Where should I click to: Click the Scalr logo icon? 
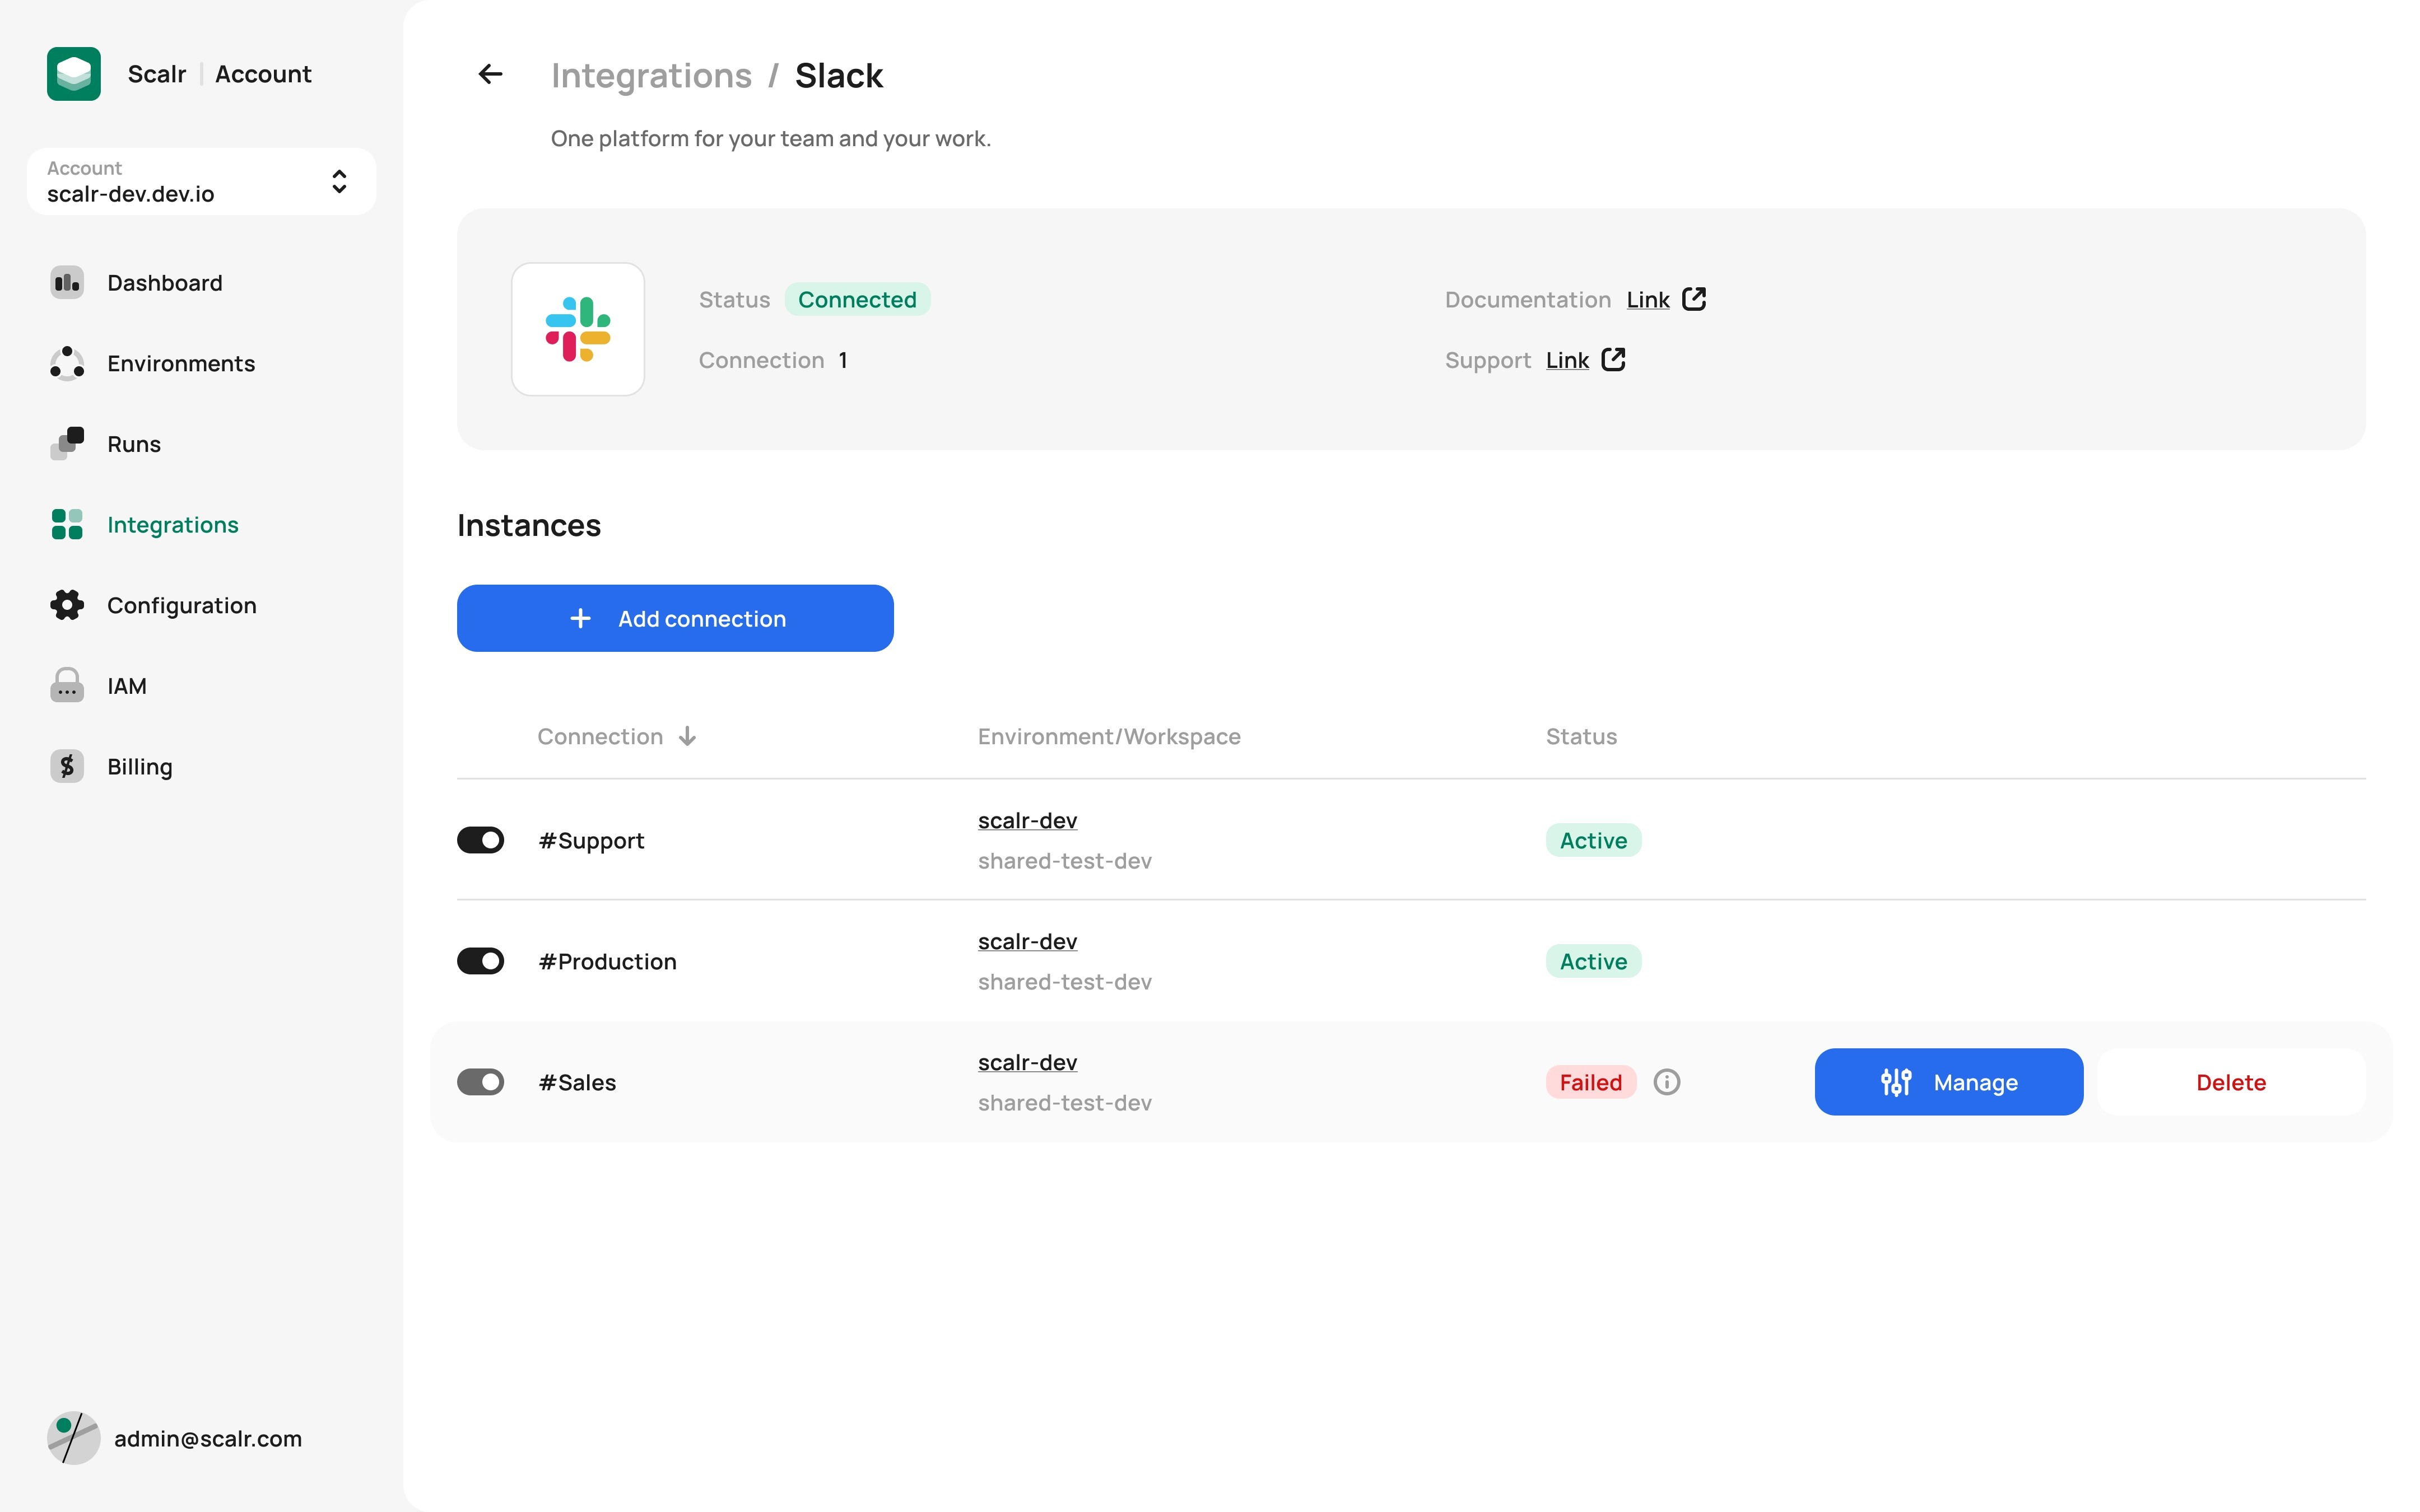(x=74, y=74)
